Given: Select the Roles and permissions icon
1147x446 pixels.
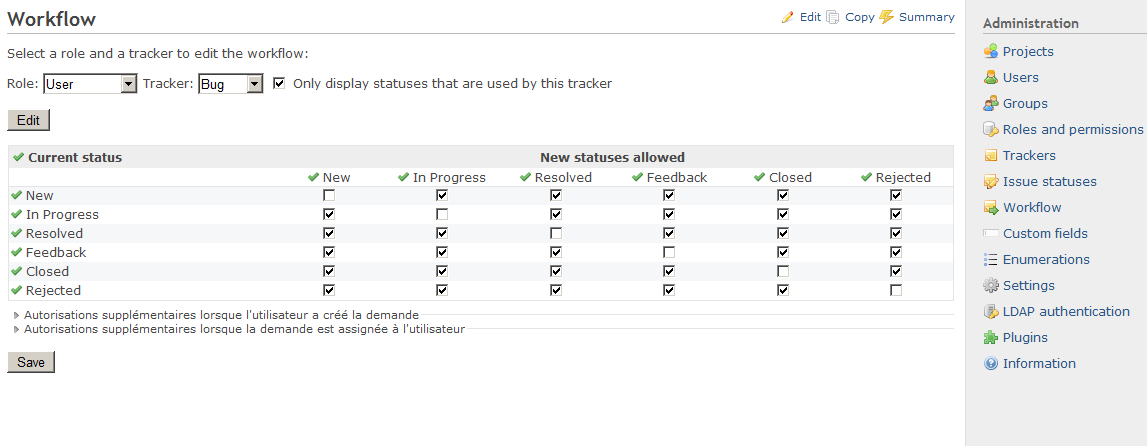Looking at the screenshot, I should click(x=990, y=129).
